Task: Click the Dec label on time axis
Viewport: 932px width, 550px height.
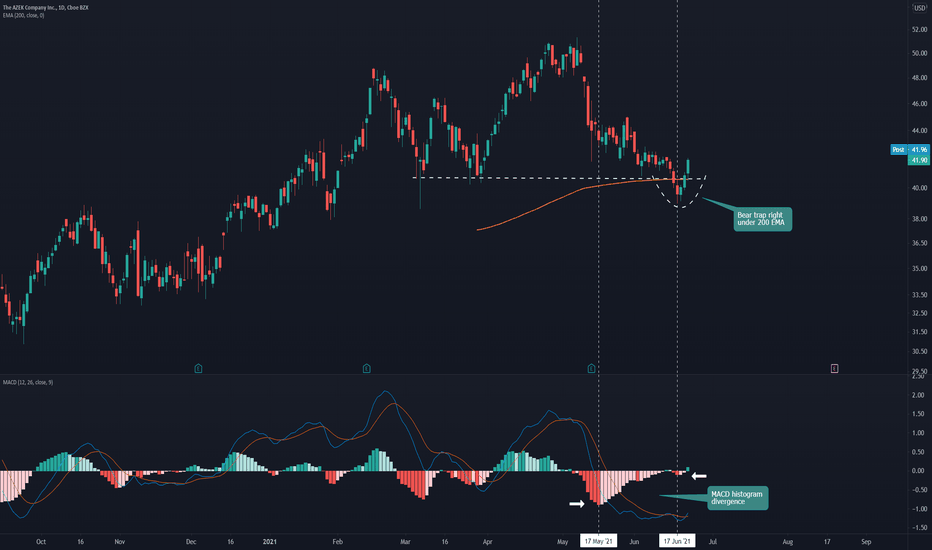Action: tap(191, 542)
